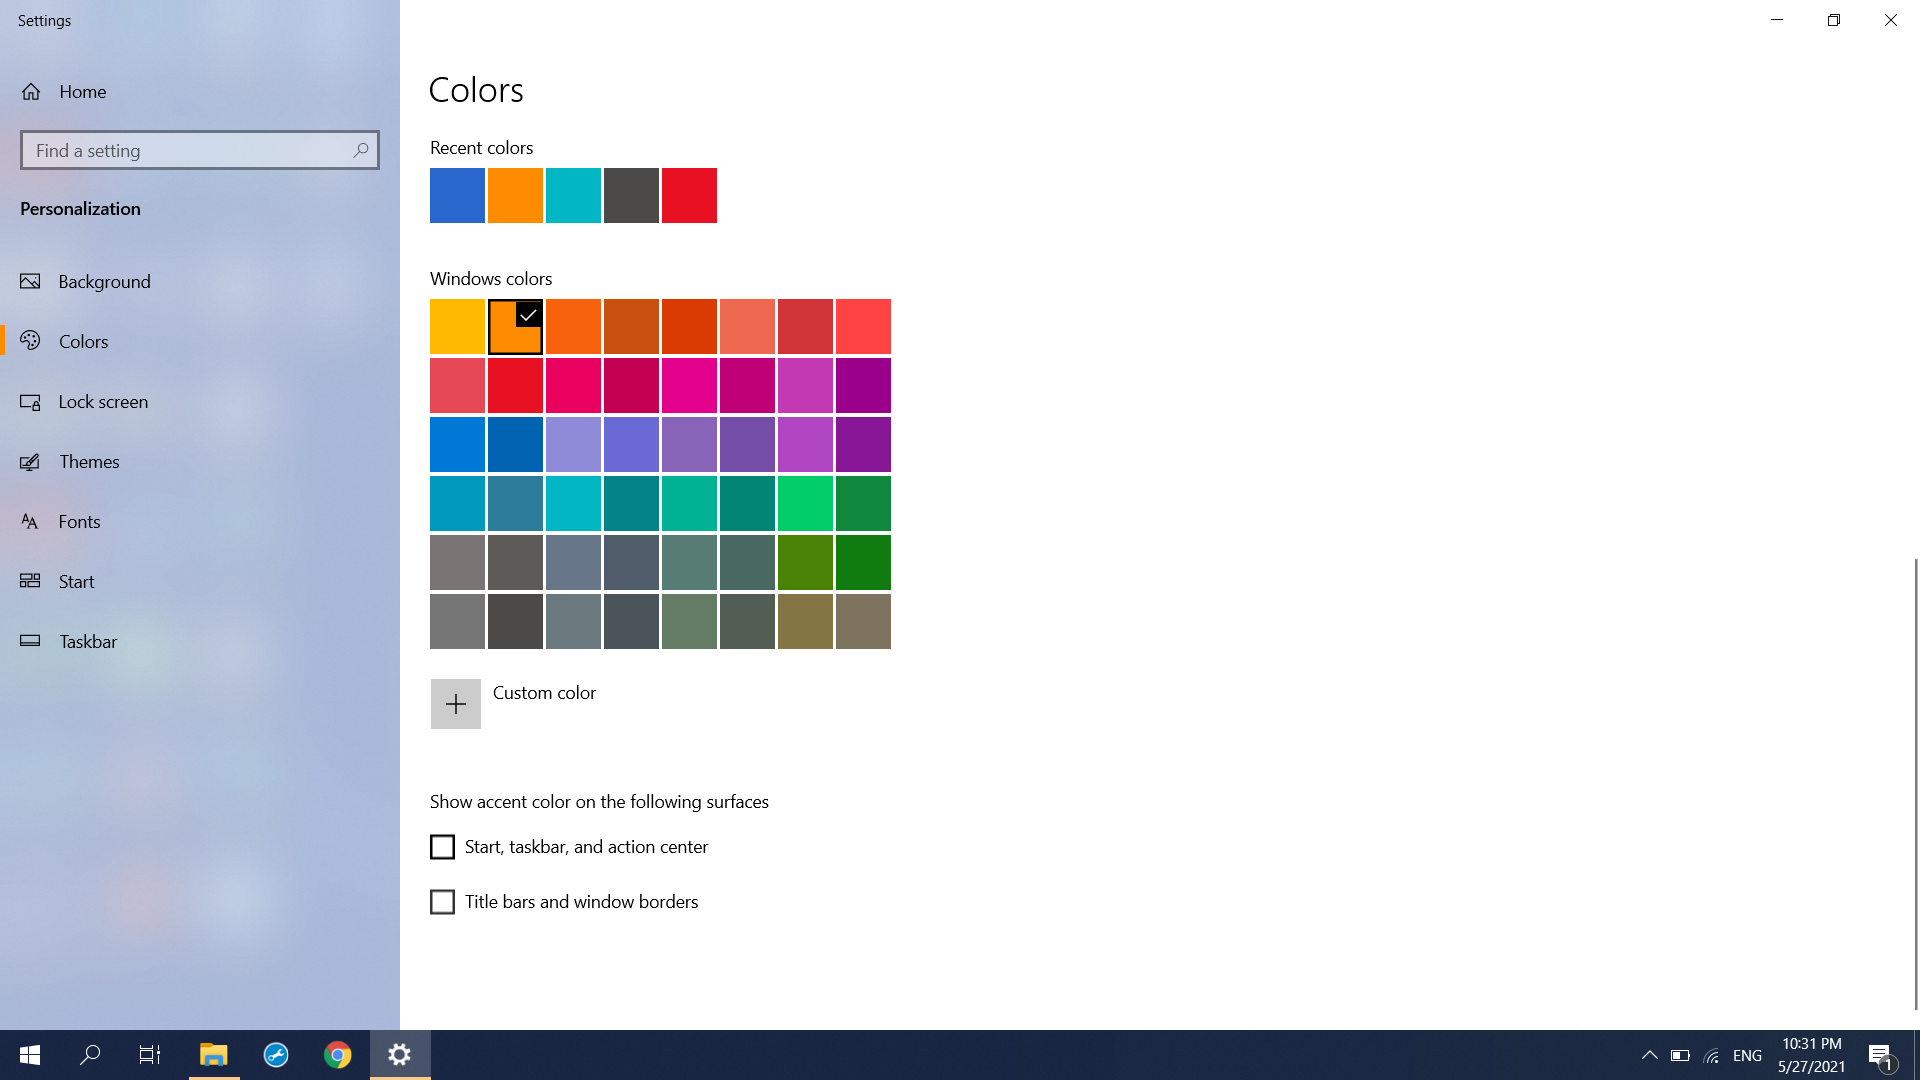The height and width of the screenshot is (1080, 1920).
Task: Pick the dark gray recent color swatch
Action: click(x=631, y=195)
